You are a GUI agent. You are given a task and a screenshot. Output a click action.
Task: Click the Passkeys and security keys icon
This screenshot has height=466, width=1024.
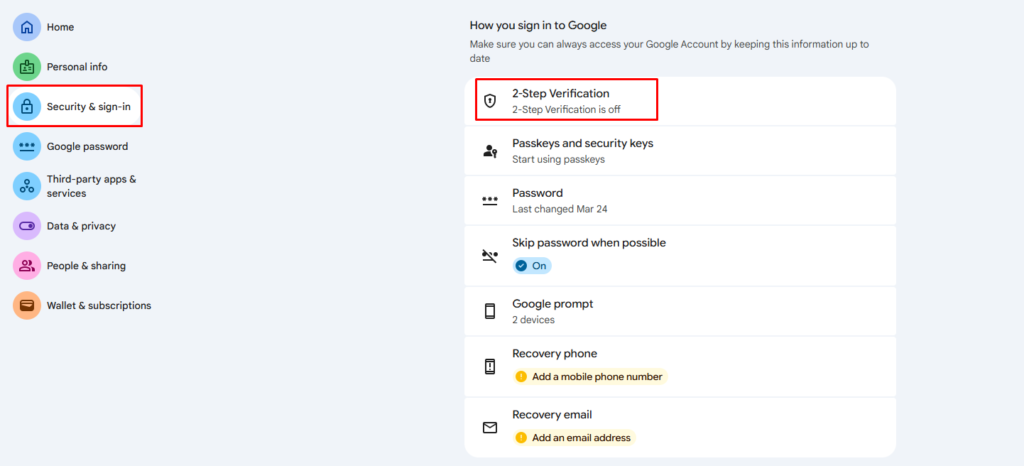(x=490, y=151)
